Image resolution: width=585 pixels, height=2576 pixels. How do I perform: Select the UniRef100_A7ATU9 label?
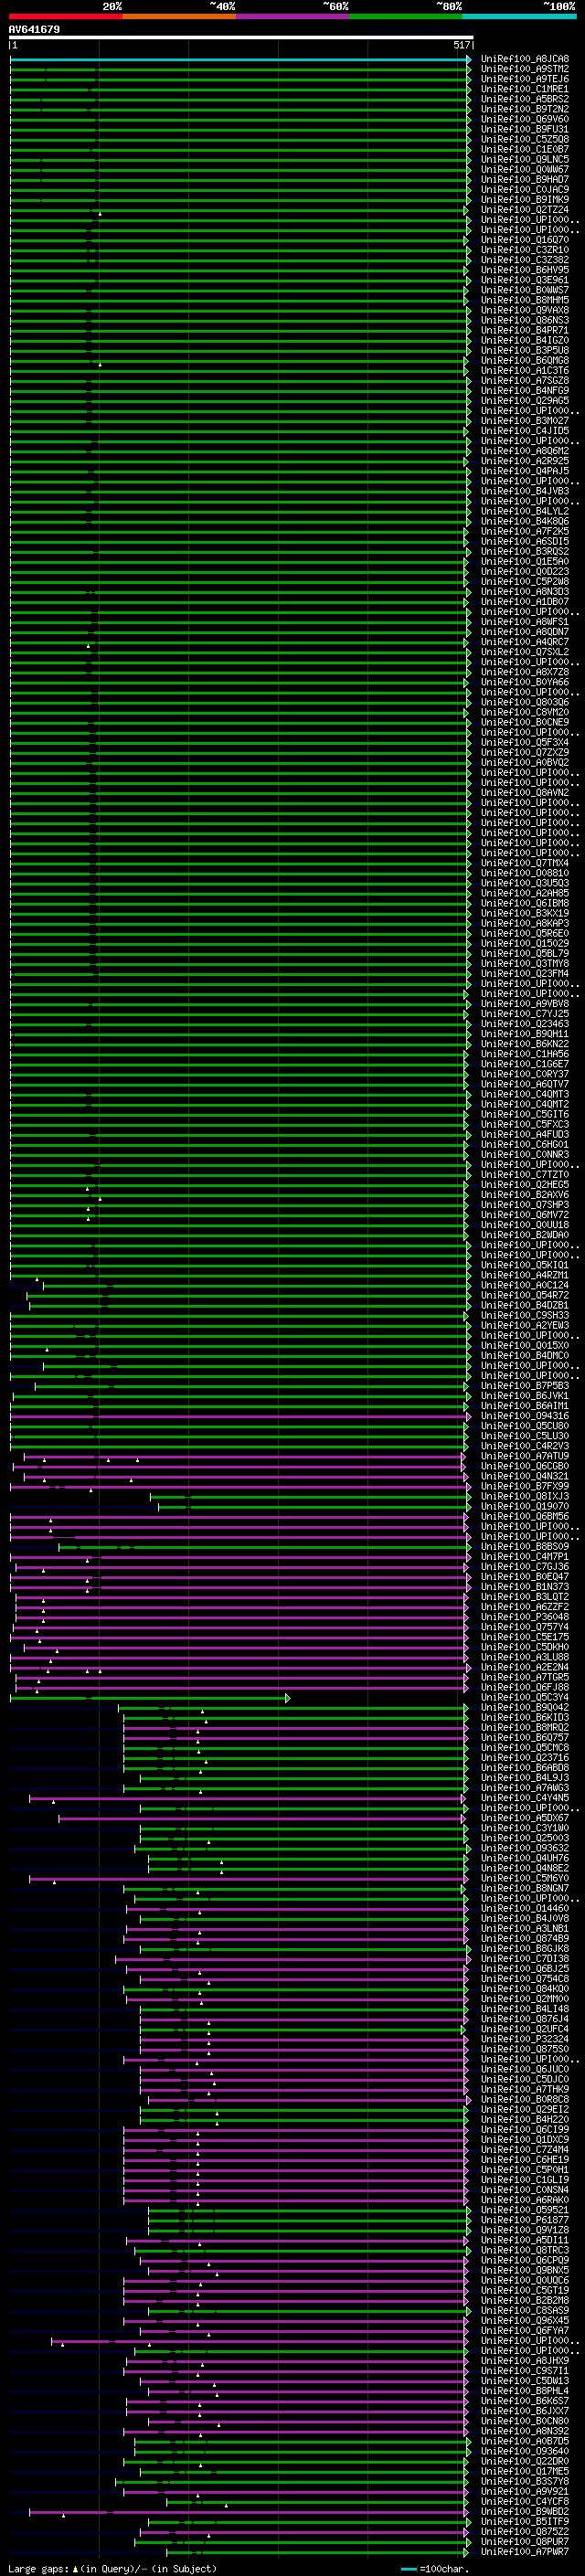pyautogui.click(x=525, y=1456)
